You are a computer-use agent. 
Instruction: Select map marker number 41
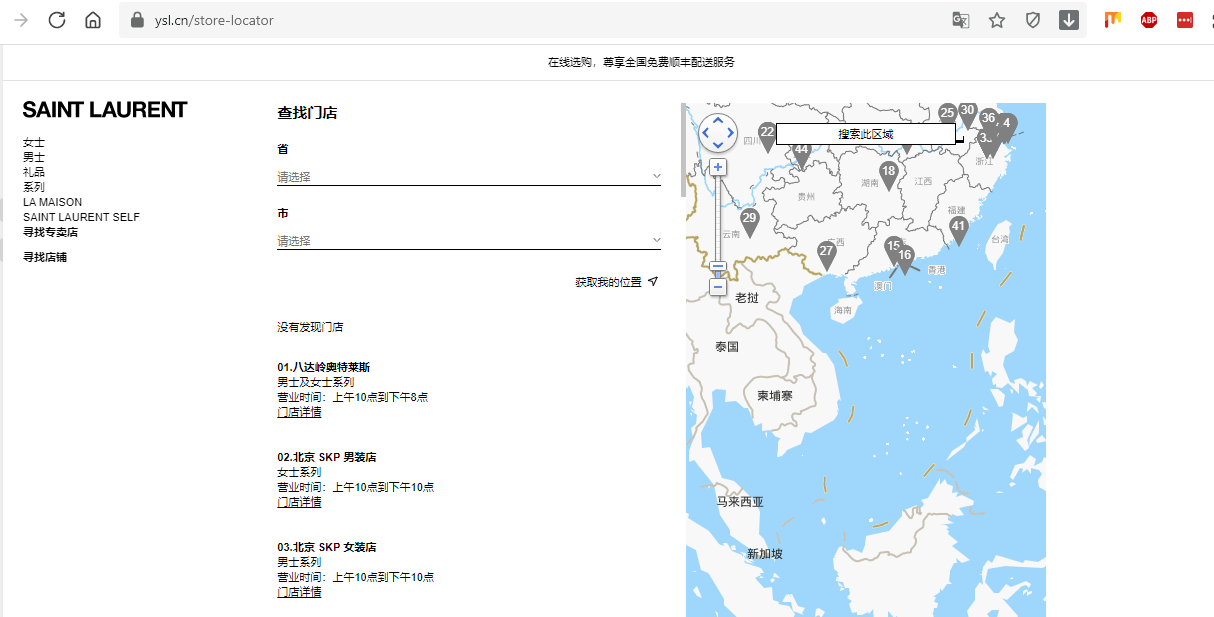[959, 231]
